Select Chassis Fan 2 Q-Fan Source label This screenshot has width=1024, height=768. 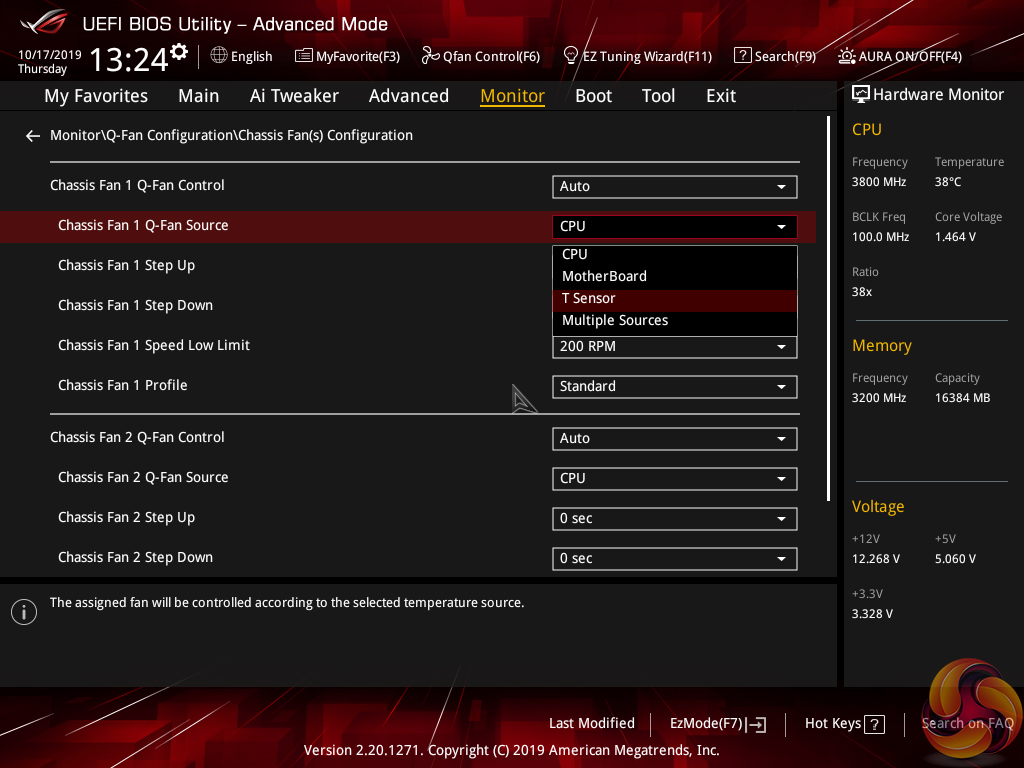tap(143, 477)
